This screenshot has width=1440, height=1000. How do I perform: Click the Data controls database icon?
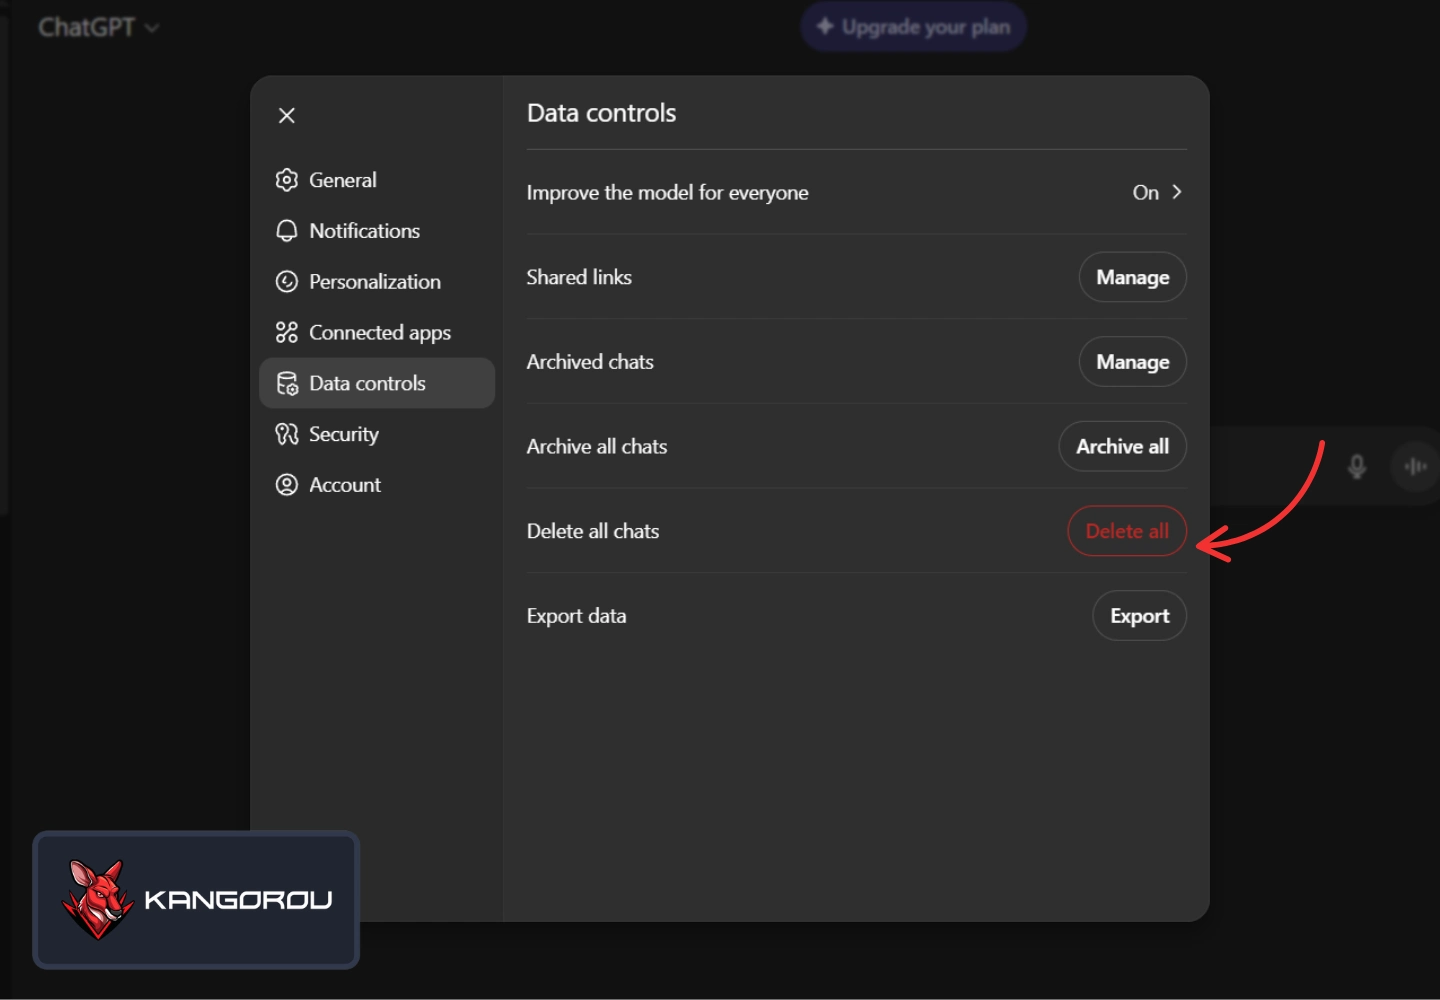(x=287, y=384)
